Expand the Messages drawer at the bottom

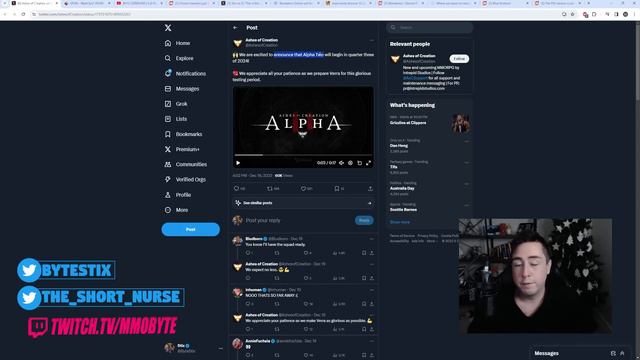click(622, 353)
